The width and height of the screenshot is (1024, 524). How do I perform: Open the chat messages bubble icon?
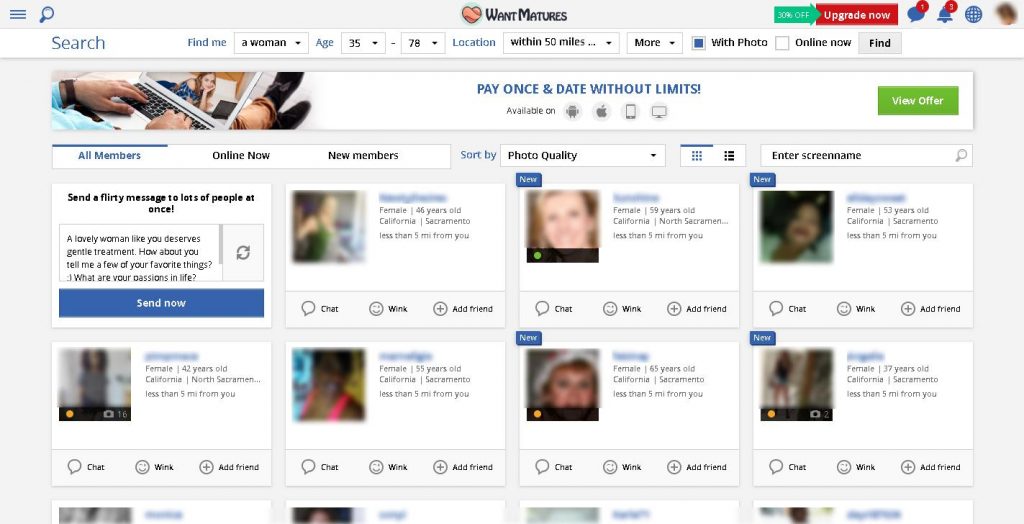[916, 14]
